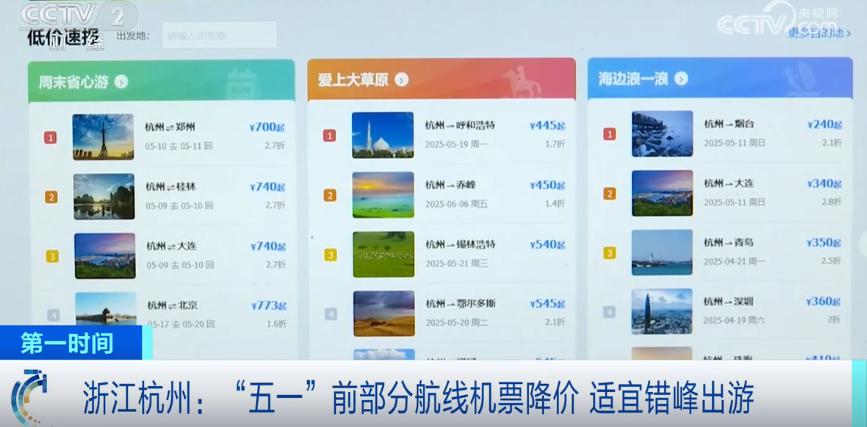The image size is (867, 427).
Task: Open the 更多目的地 link
Action: point(822,32)
